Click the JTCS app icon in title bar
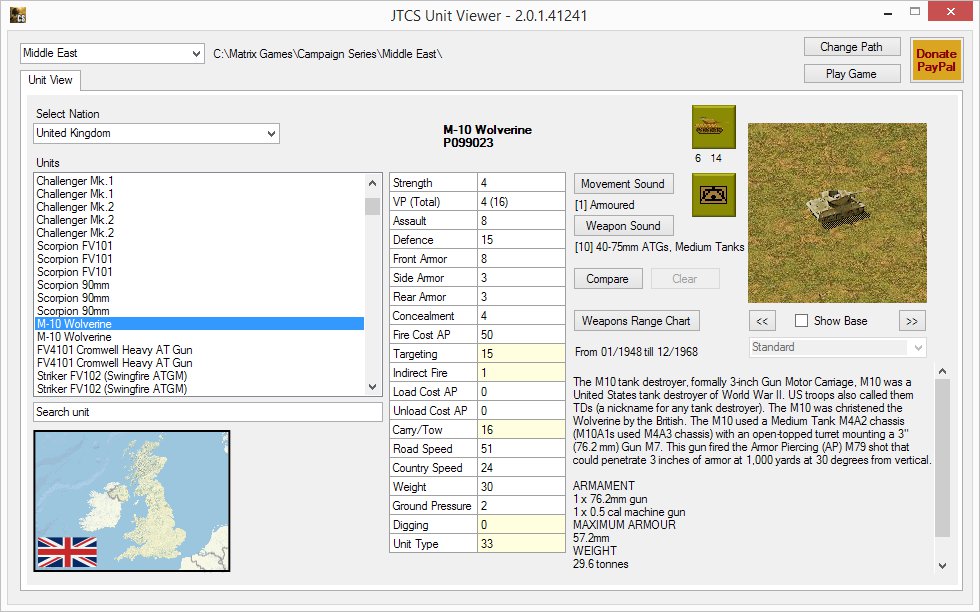 pyautogui.click(x=17, y=15)
